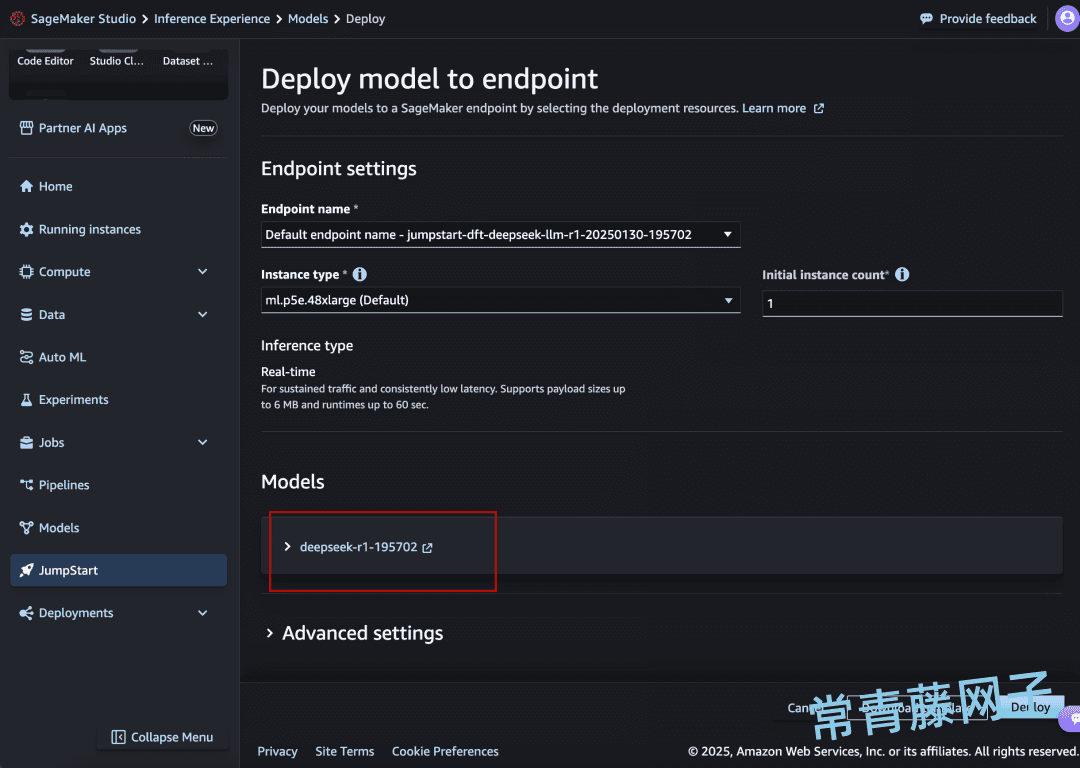
Task: Go to Models breadcrumb
Action: [x=308, y=19]
